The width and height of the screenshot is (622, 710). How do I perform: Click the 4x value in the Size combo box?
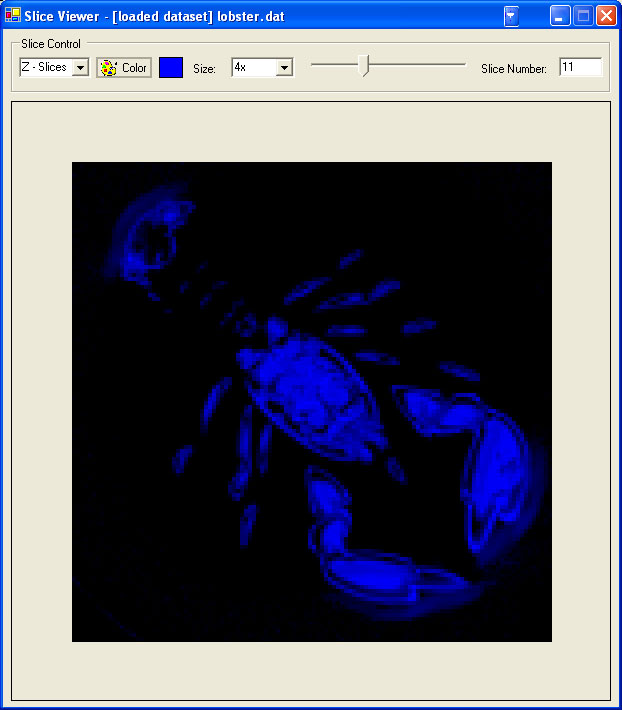252,68
